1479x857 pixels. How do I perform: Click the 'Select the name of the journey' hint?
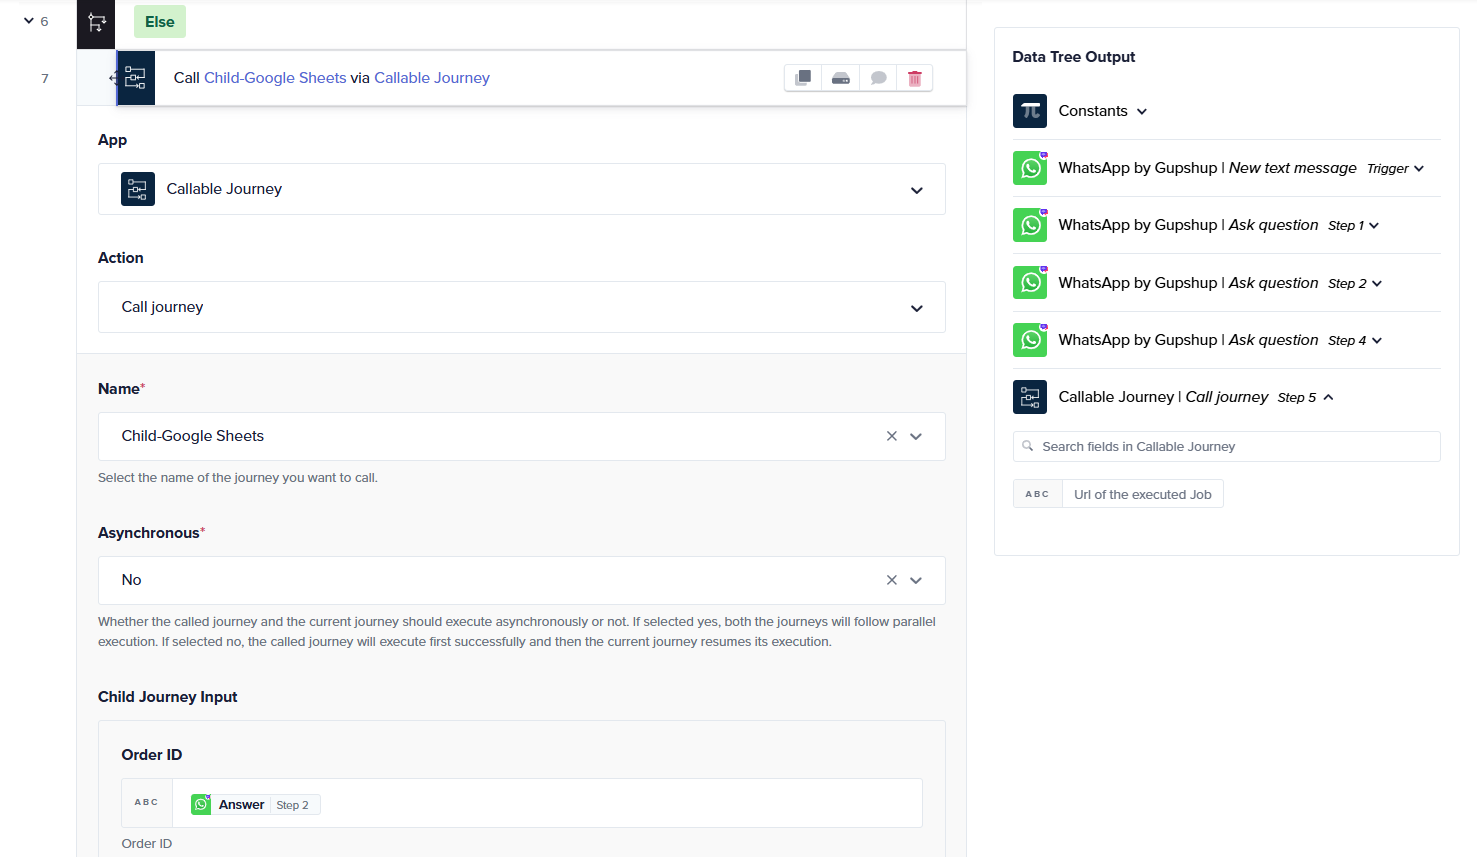click(x=238, y=478)
